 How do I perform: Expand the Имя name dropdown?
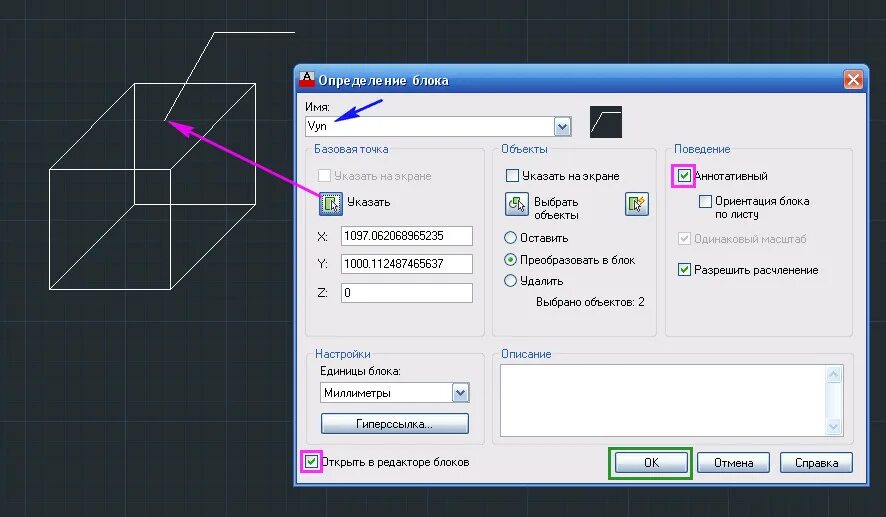pos(562,127)
